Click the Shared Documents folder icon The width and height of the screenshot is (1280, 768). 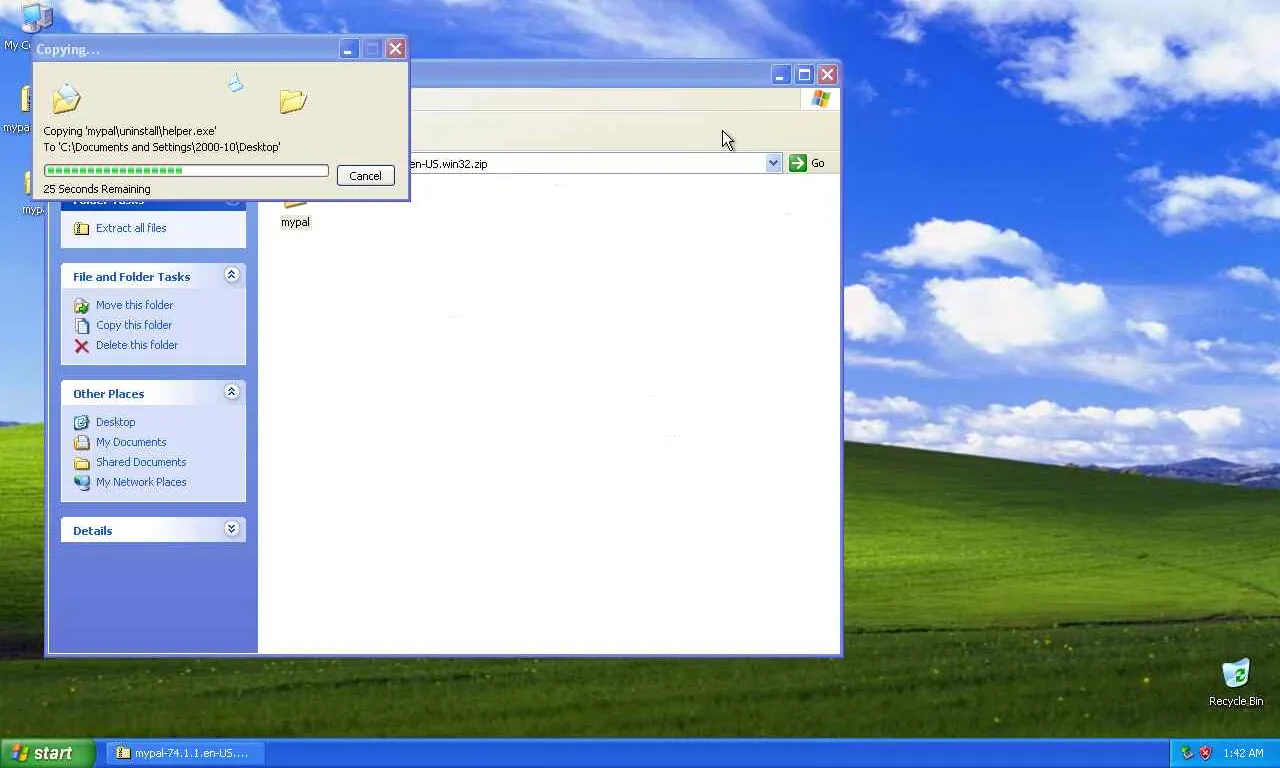[x=82, y=462]
